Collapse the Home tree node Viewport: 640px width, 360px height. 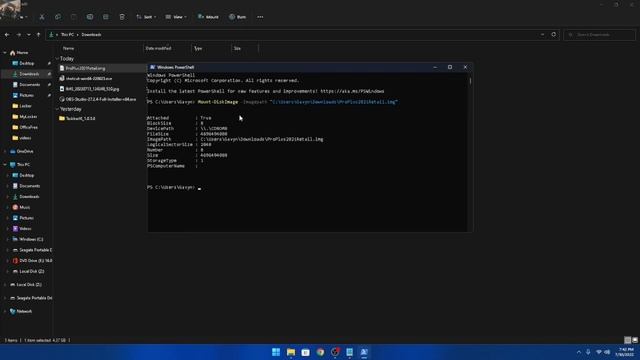(5, 53)
